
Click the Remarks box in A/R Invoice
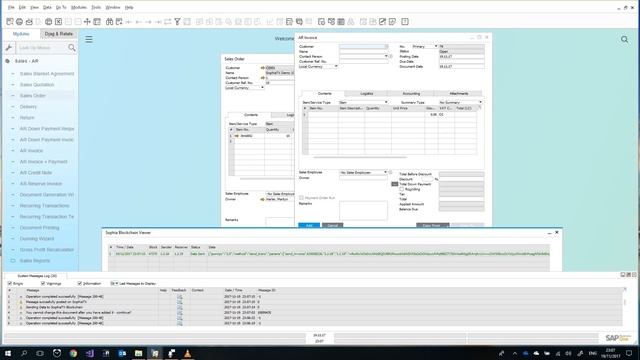pyautogui.click(x=363, y=210)
